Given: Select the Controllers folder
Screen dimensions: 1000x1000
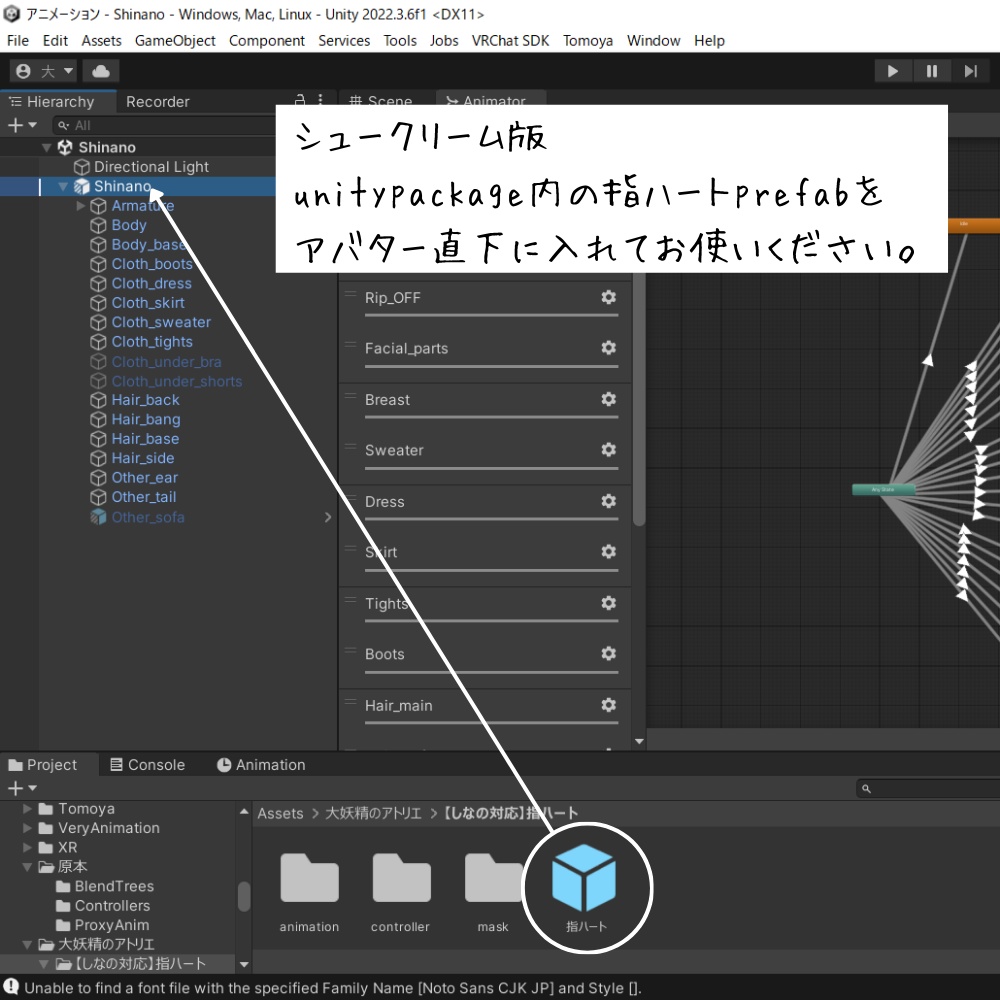Looking at the screenshot, I should tap(103, 906).
